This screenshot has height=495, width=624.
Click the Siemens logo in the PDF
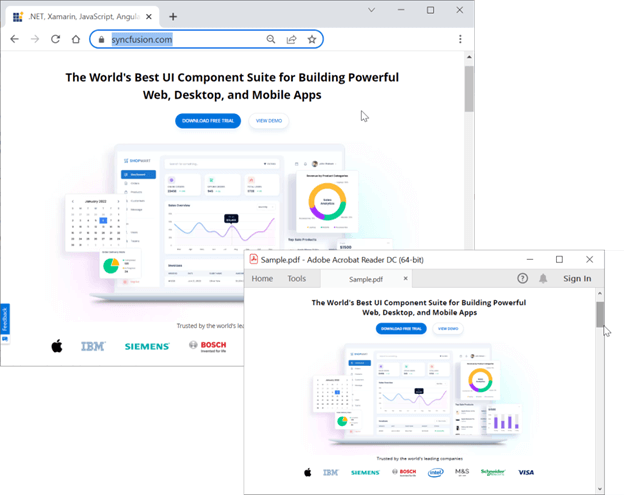[x=365, y=472]
